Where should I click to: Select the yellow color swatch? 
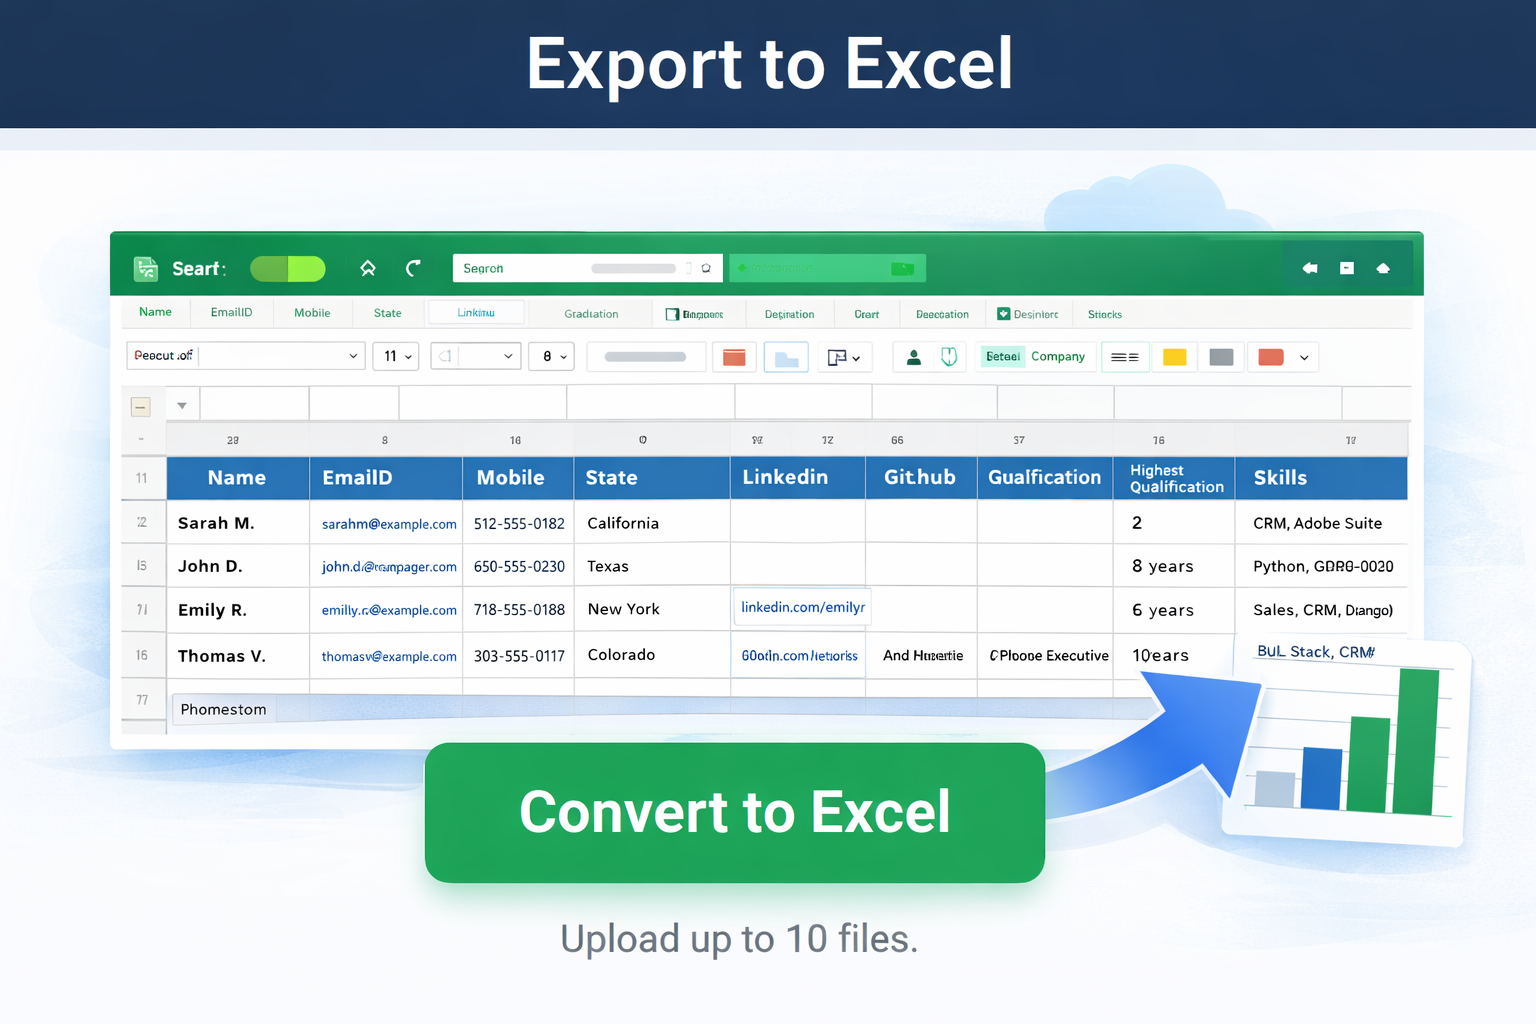pos(1174,357)
